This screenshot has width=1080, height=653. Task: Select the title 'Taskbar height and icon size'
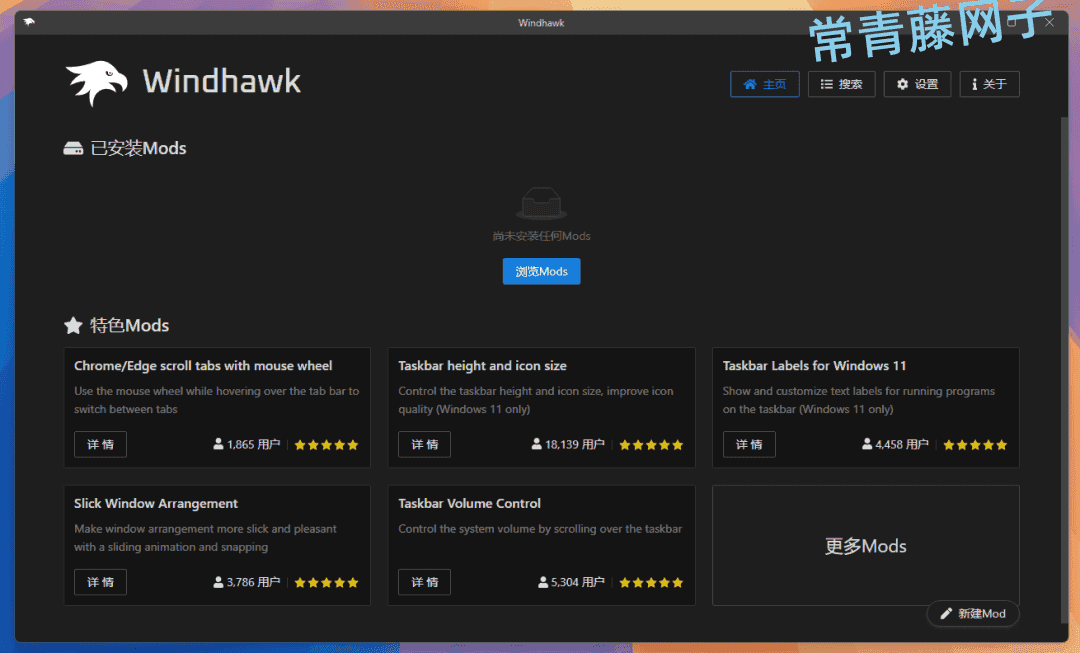pos(482,366)
